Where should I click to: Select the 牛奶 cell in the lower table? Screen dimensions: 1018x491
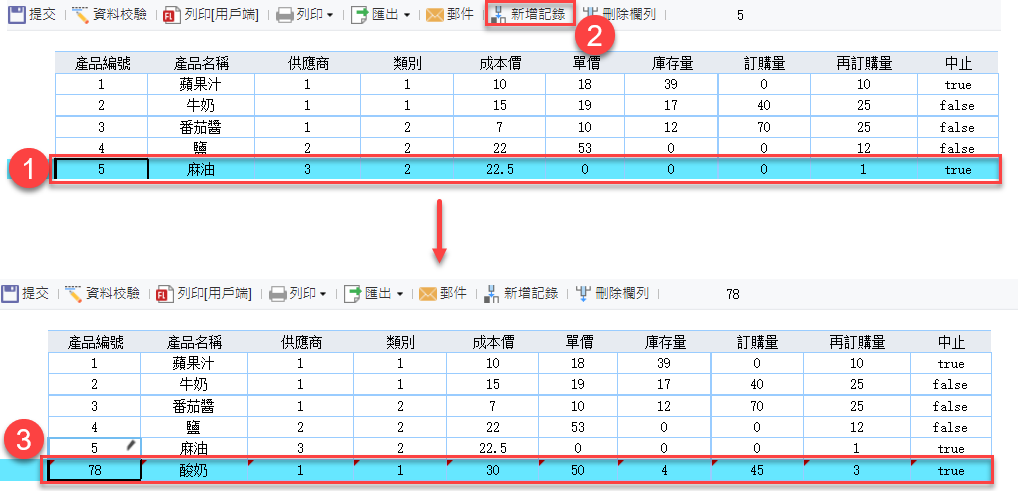coord(194,384)
